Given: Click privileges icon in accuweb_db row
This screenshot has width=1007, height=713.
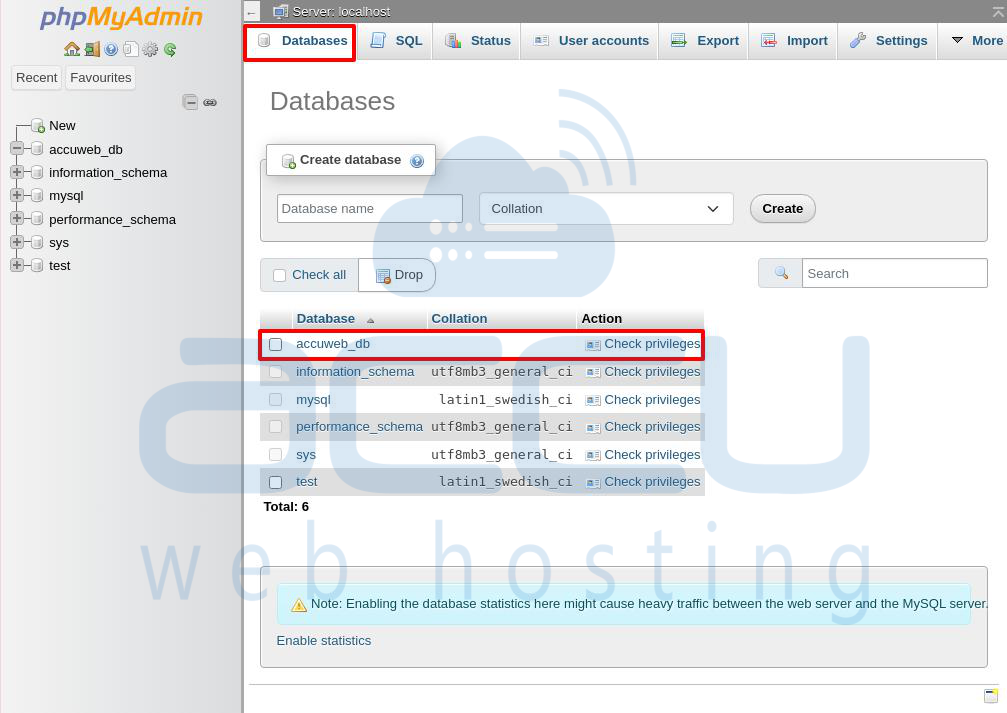Looking at the screenshot, I should (593, 345).
